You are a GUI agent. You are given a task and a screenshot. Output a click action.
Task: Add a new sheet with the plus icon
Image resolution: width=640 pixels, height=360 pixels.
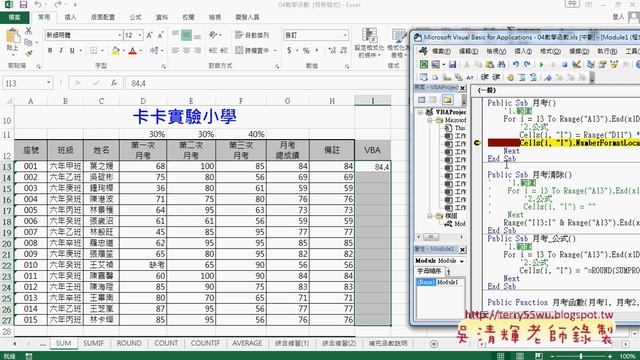(434, 344)
